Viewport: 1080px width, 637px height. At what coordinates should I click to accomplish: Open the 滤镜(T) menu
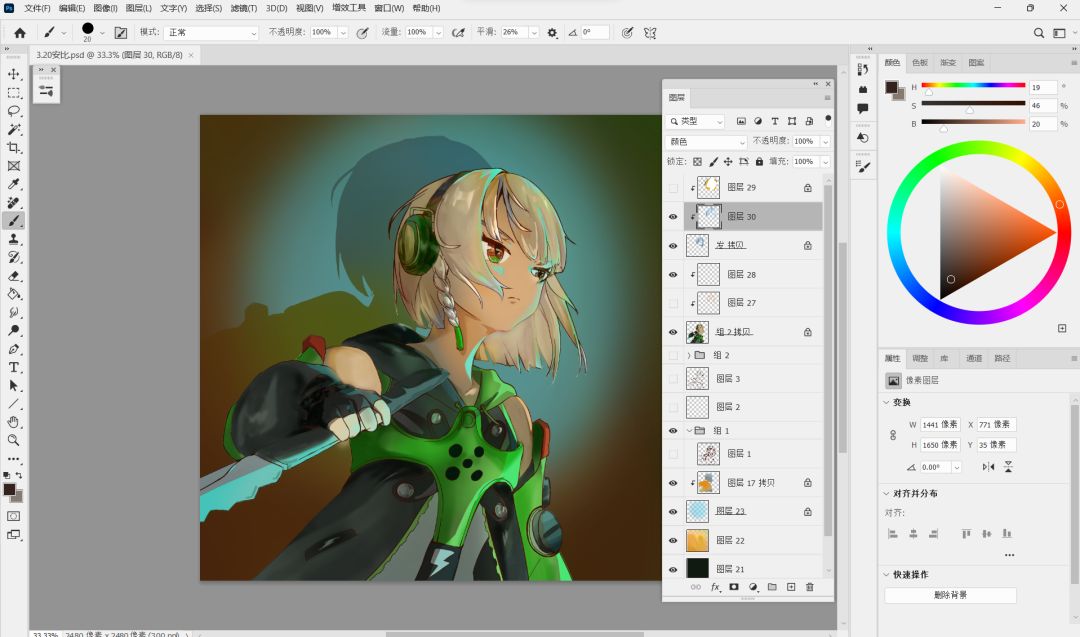pyautogui.click(x=244, y=8)
